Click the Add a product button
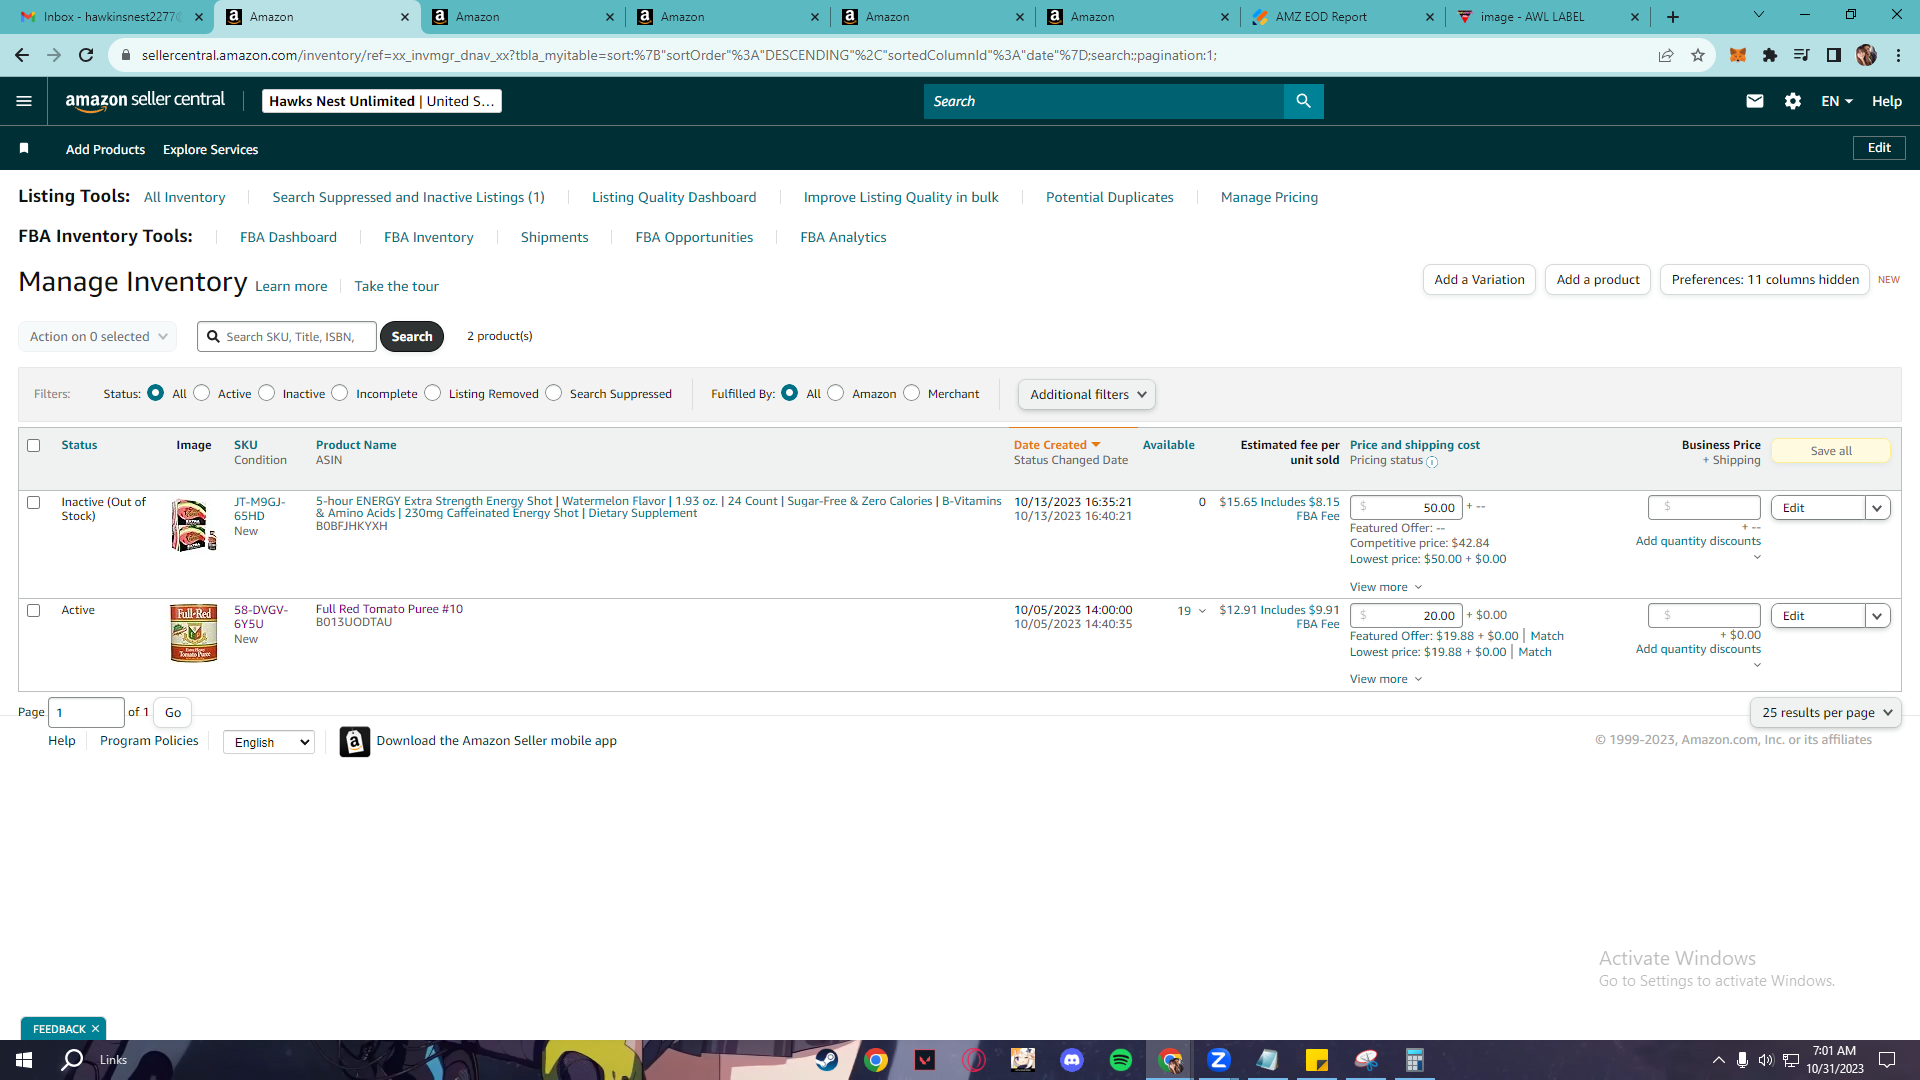 (x=1598, y=280)
